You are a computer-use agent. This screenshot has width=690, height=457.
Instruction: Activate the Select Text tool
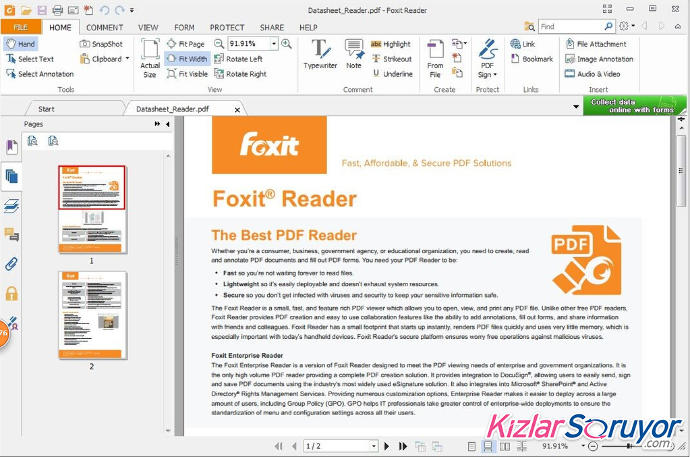pos(30,59)
